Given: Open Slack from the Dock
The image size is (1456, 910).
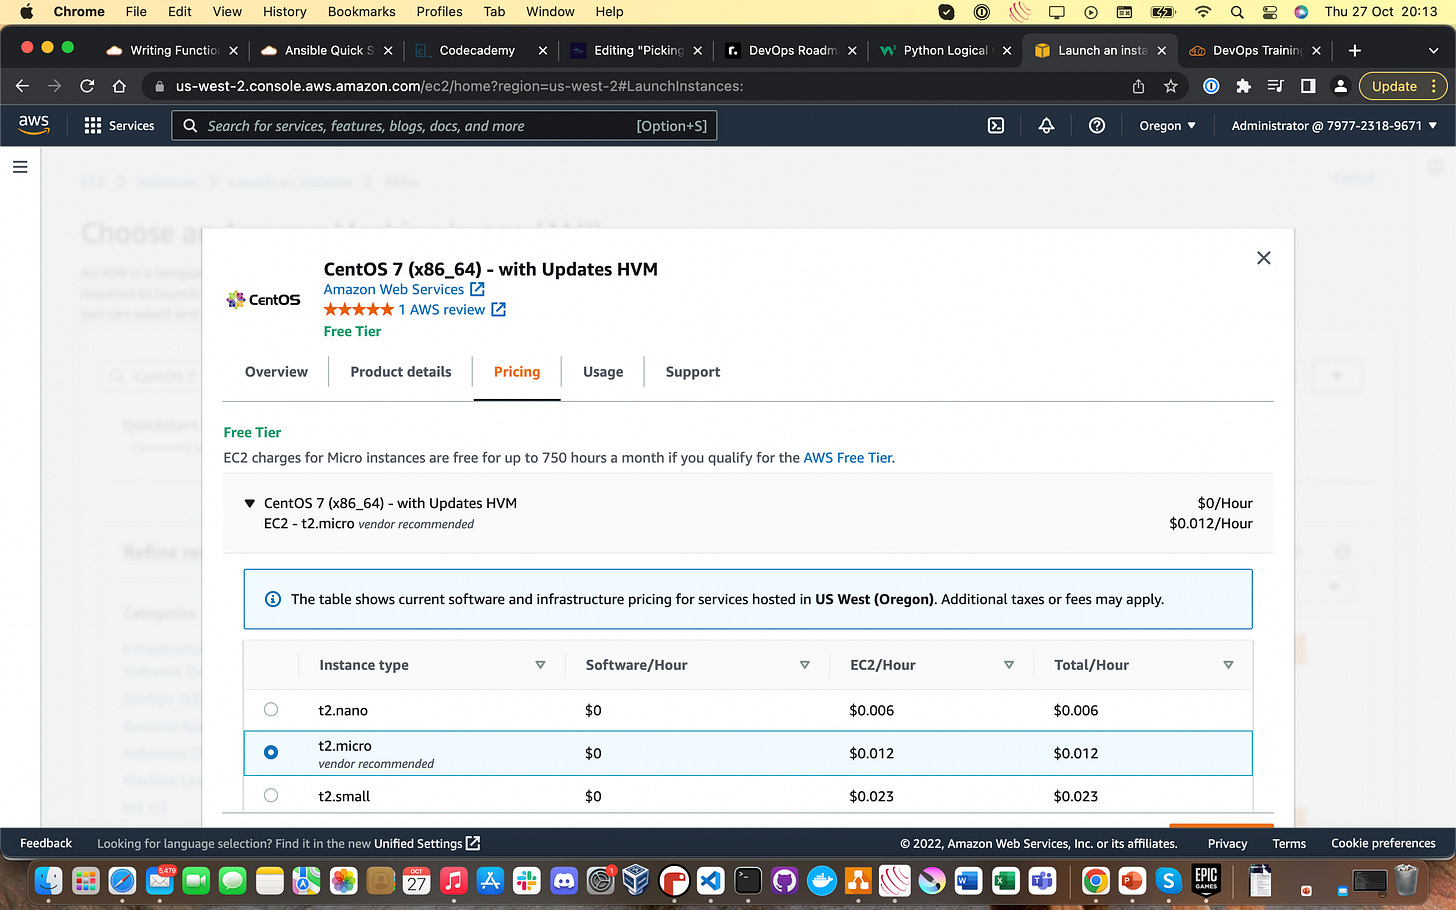Looking at the screenshot, I should click(x=527, y=880).
